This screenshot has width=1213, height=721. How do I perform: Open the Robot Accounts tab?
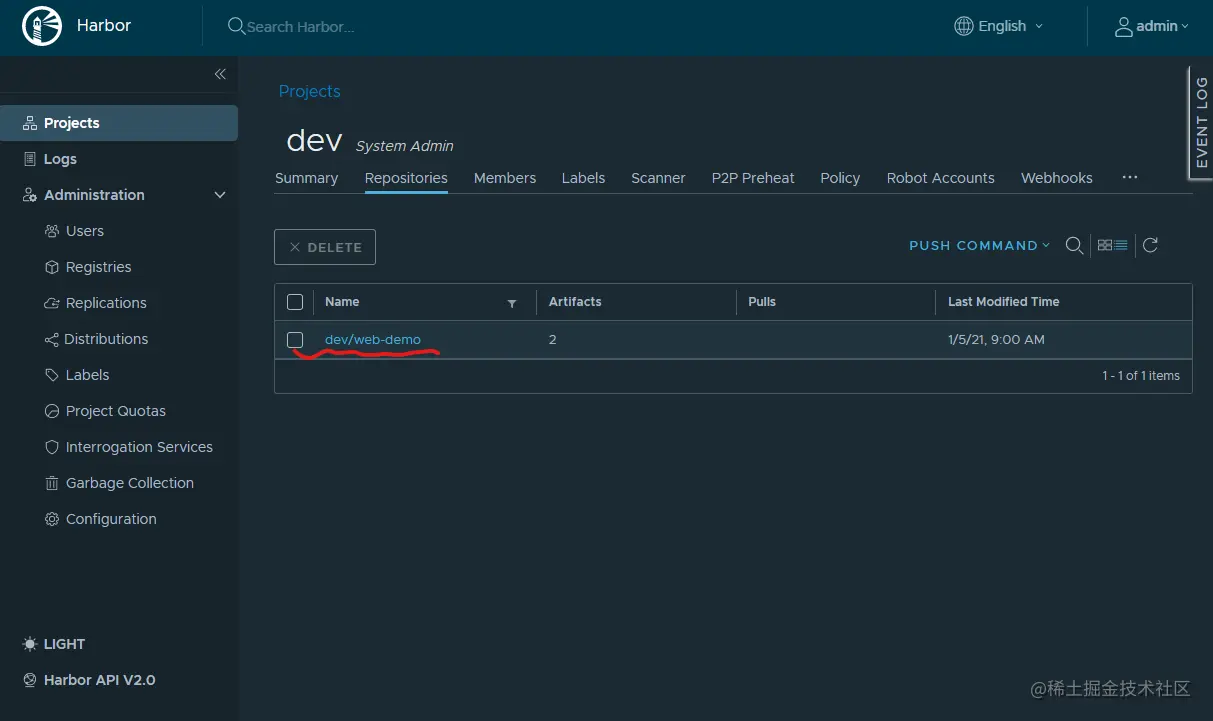click(x=941, y=178)
